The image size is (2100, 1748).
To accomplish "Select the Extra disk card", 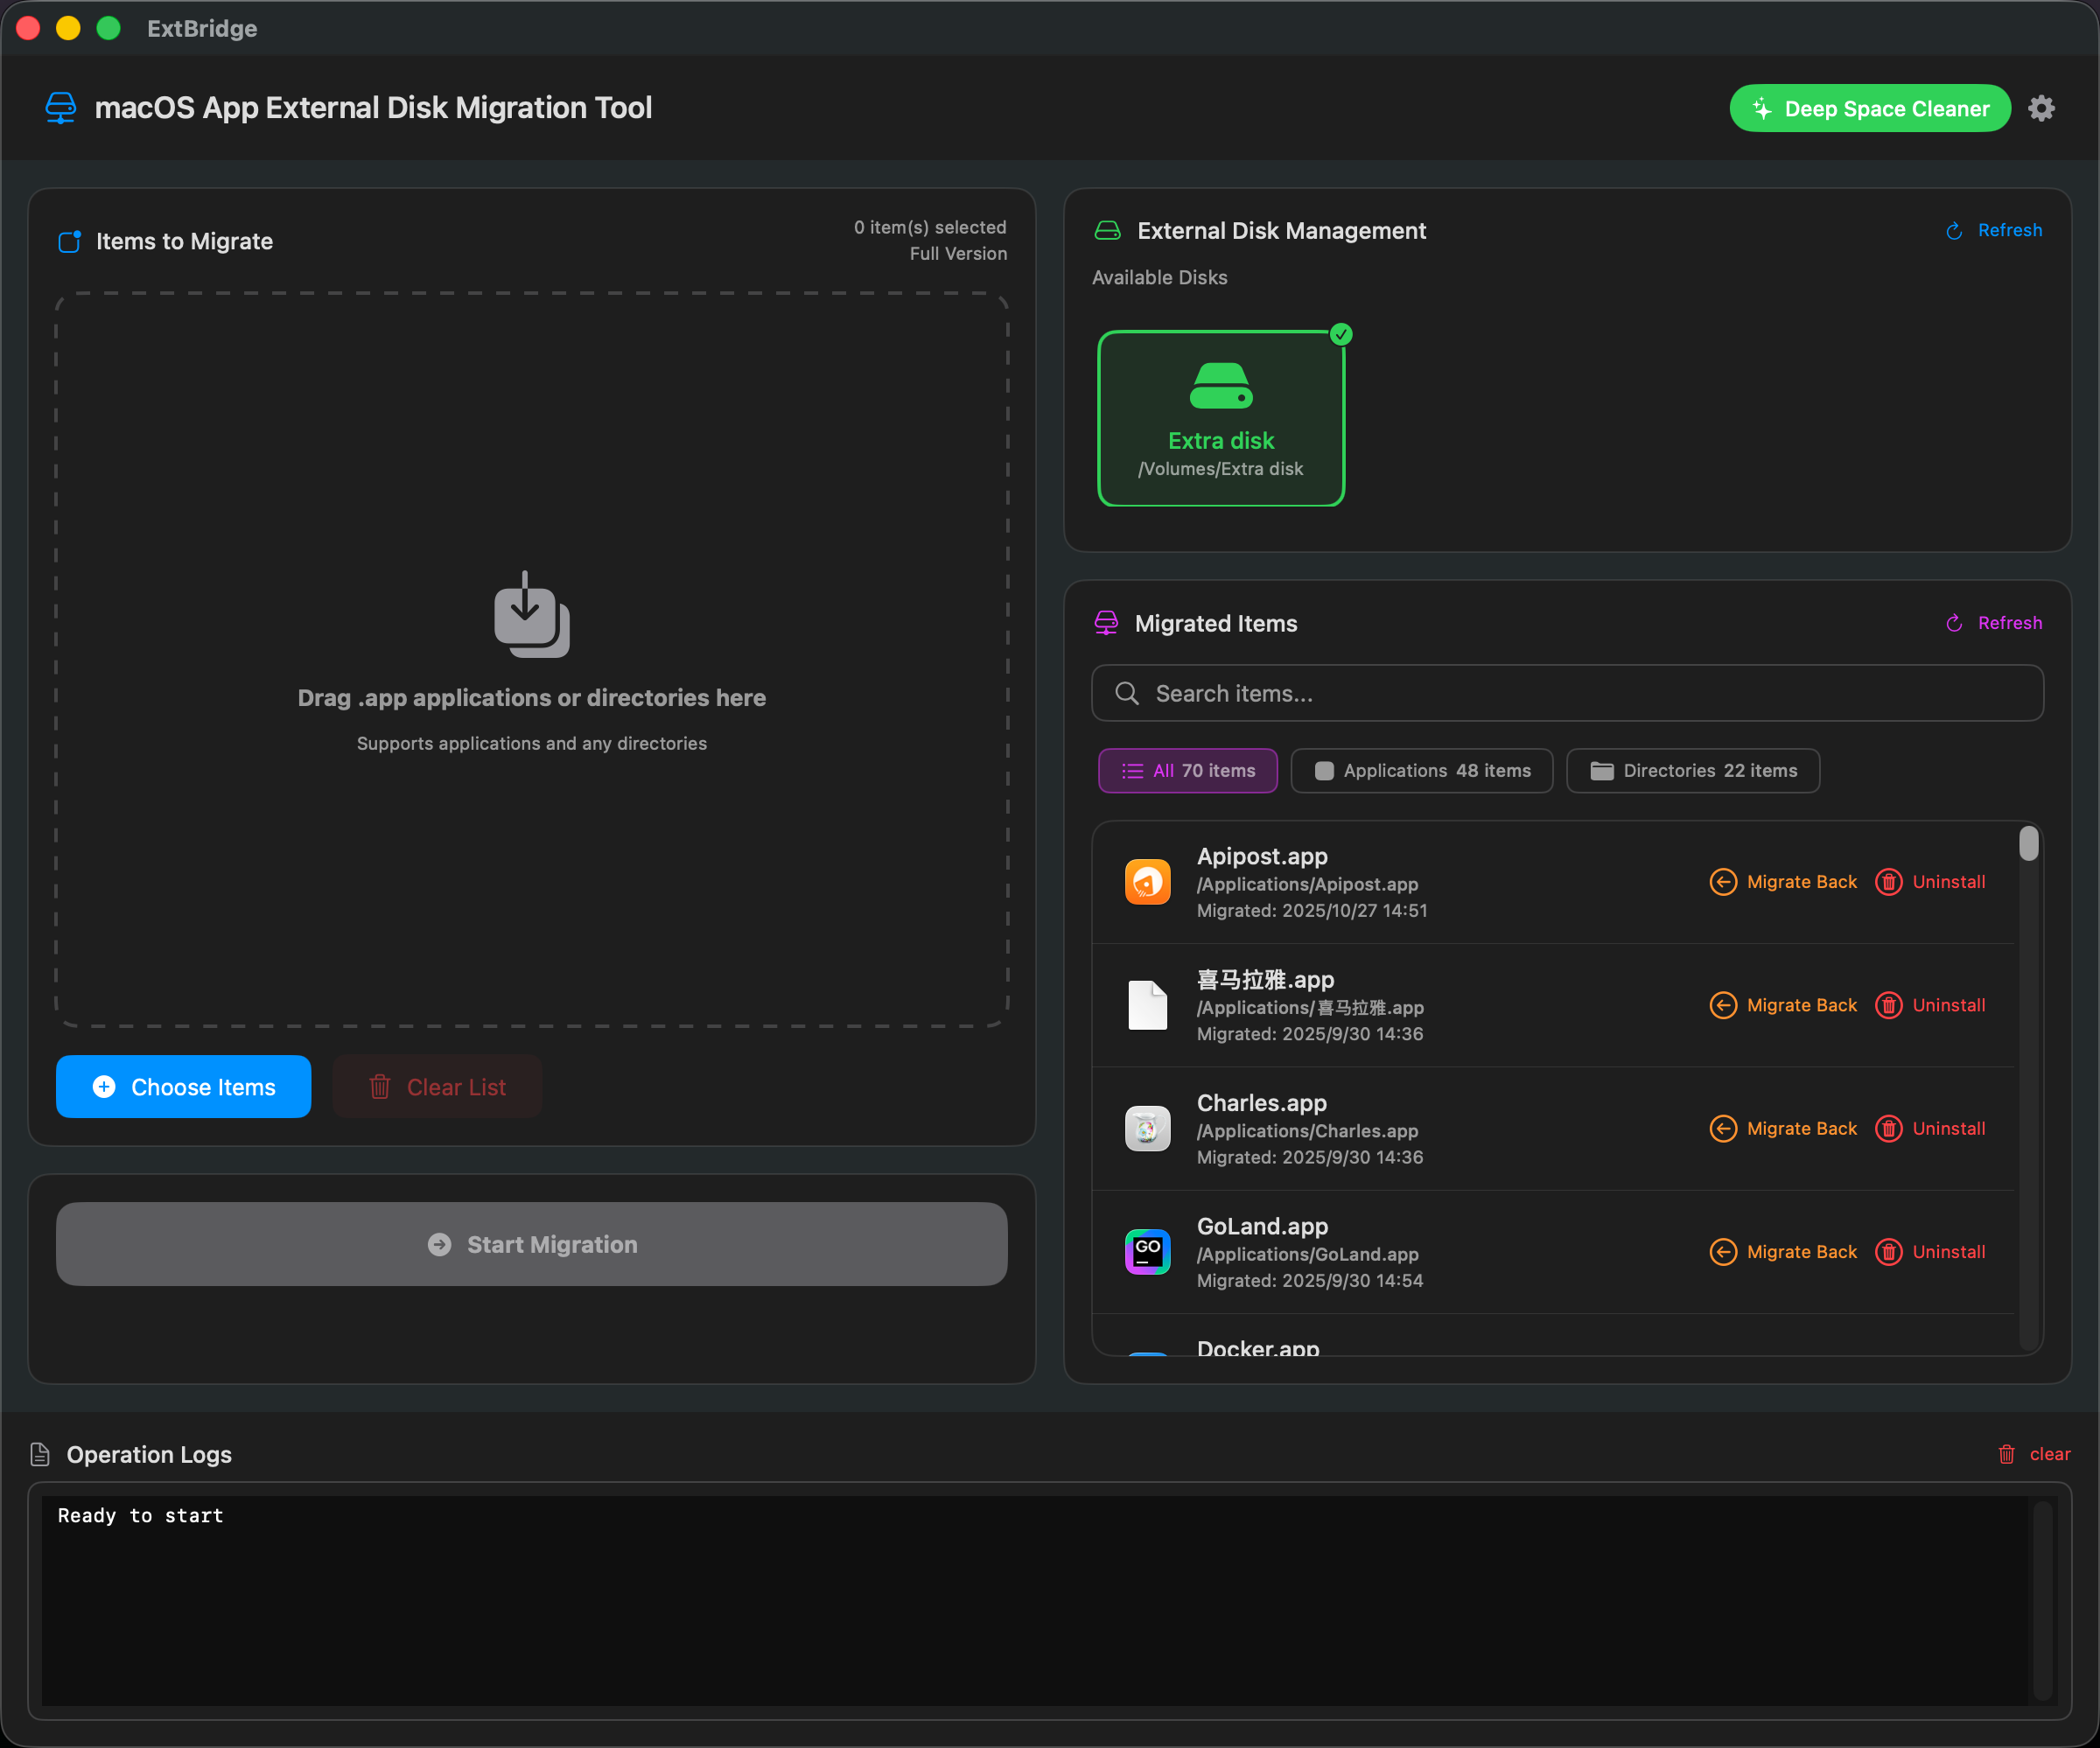I will point(1220,418).
